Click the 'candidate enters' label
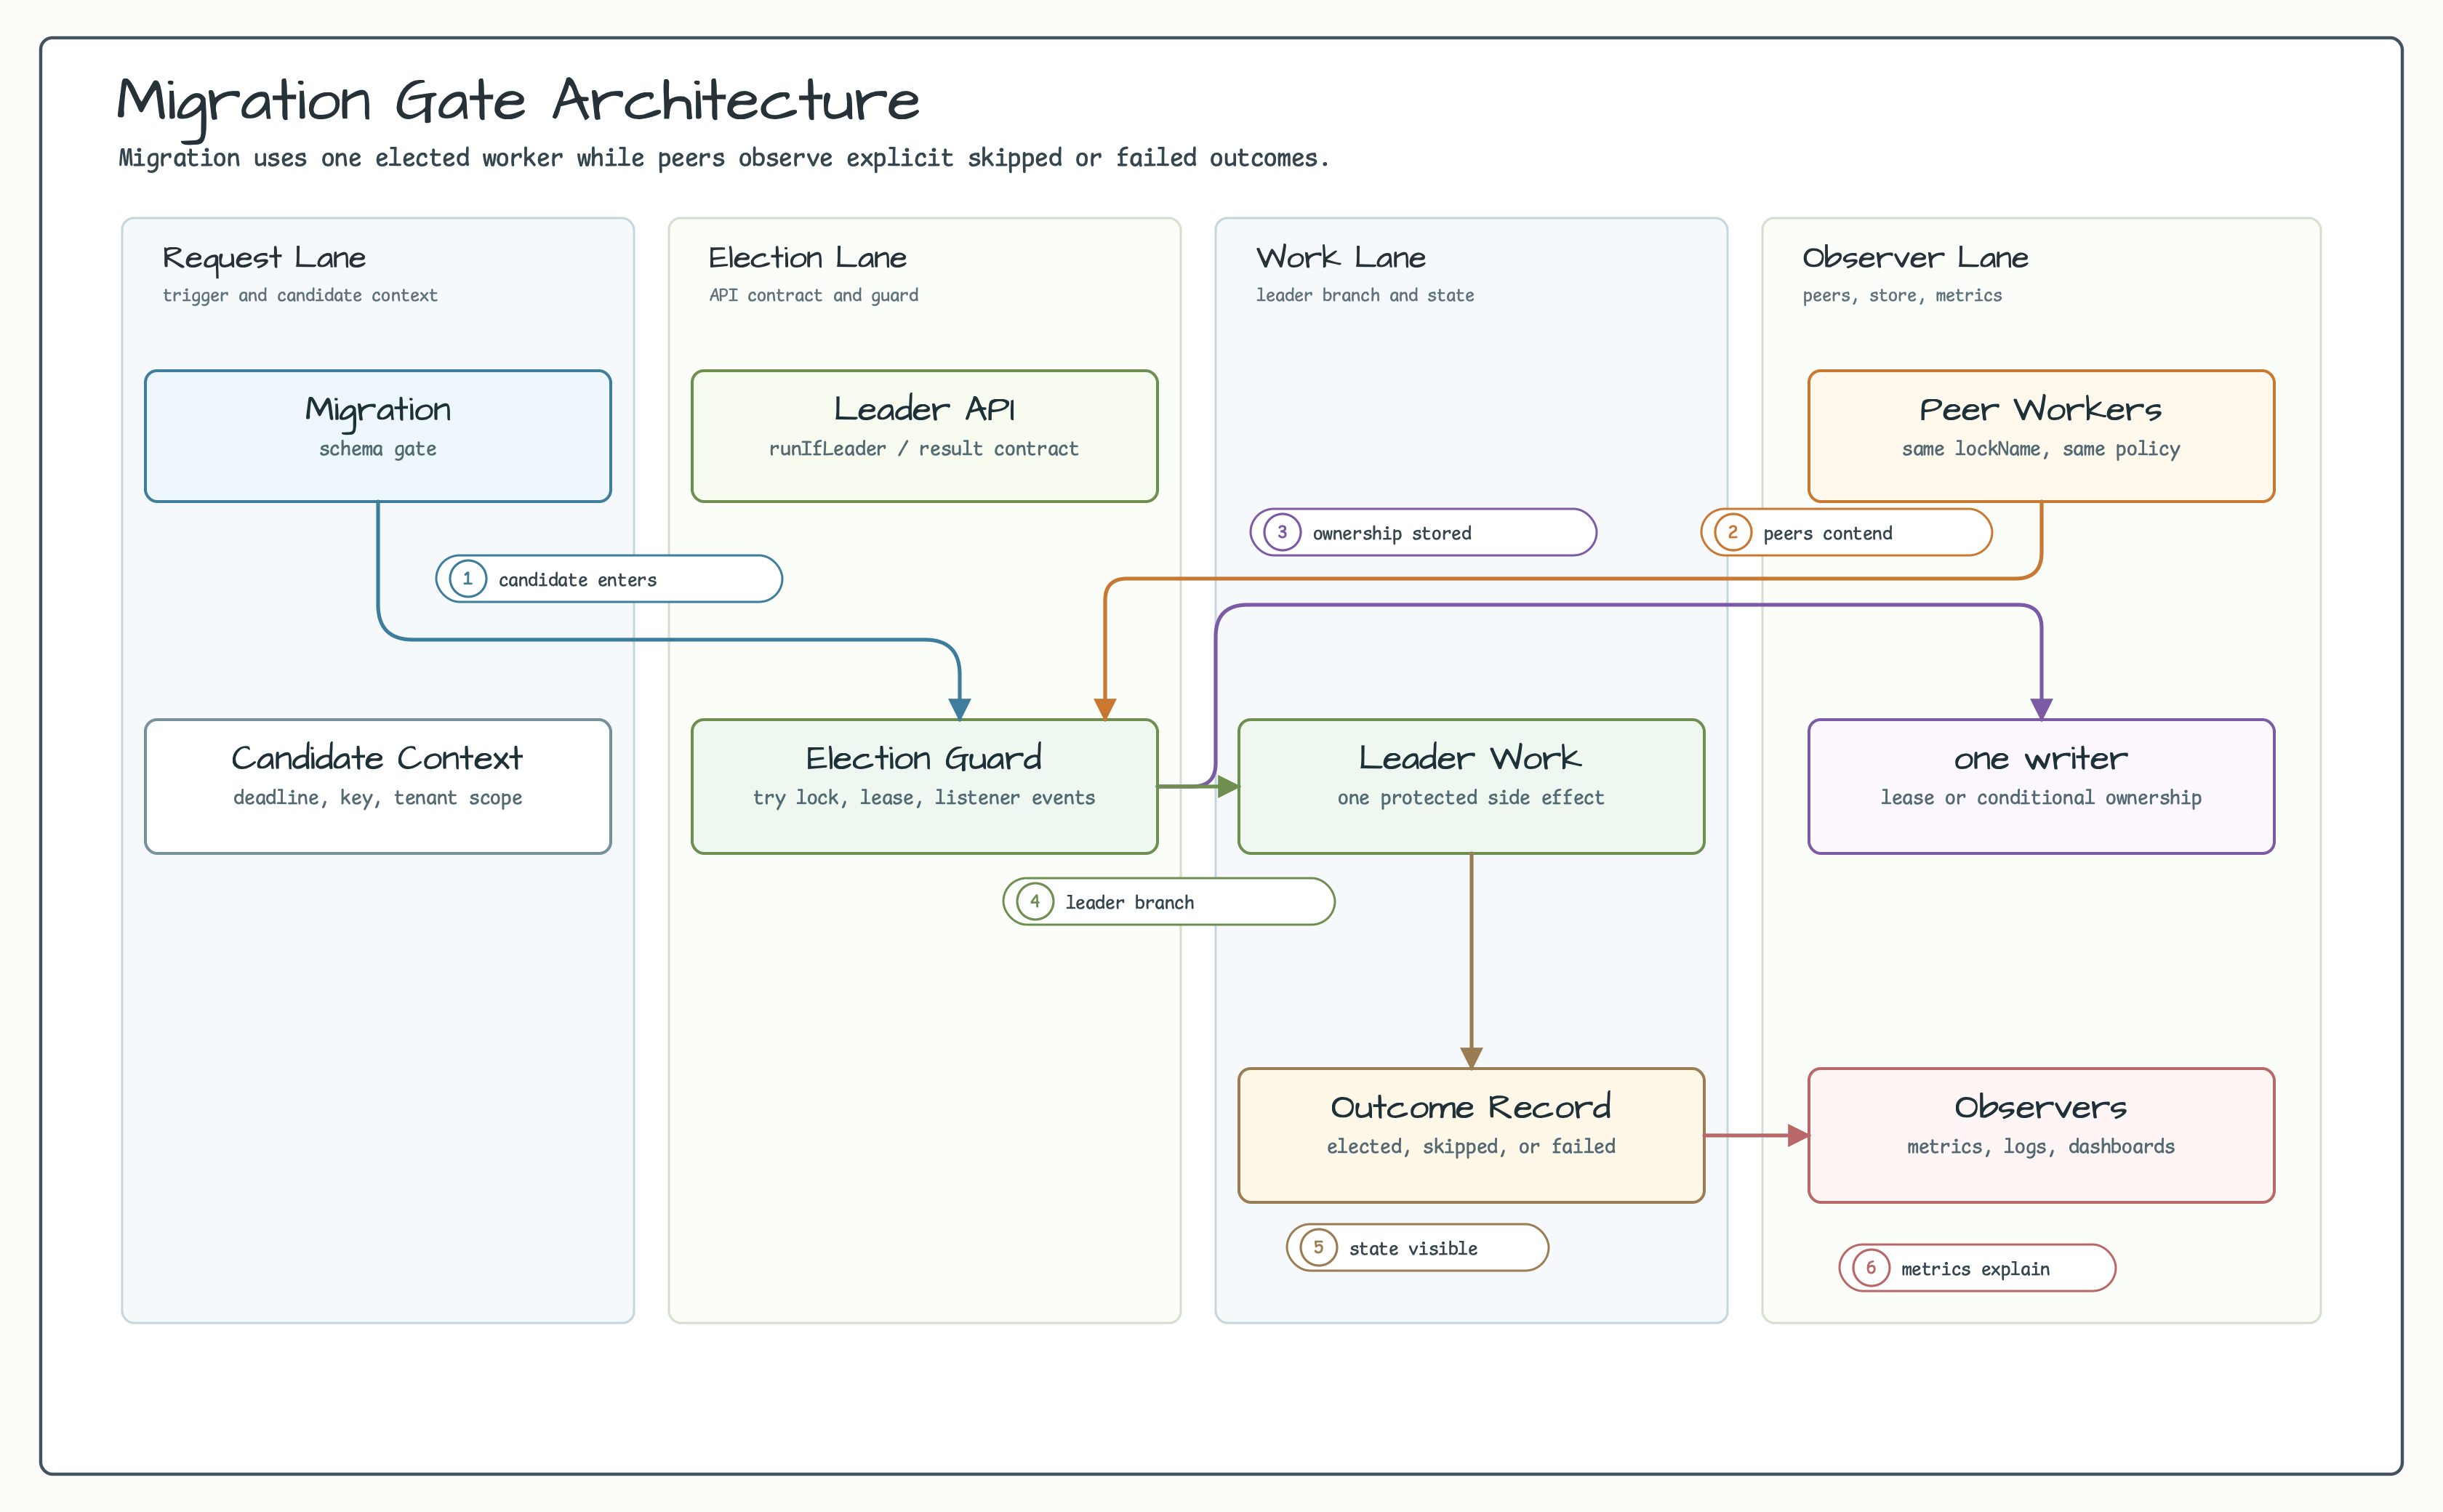The image size is (2443, 1512). pos(577,580)
